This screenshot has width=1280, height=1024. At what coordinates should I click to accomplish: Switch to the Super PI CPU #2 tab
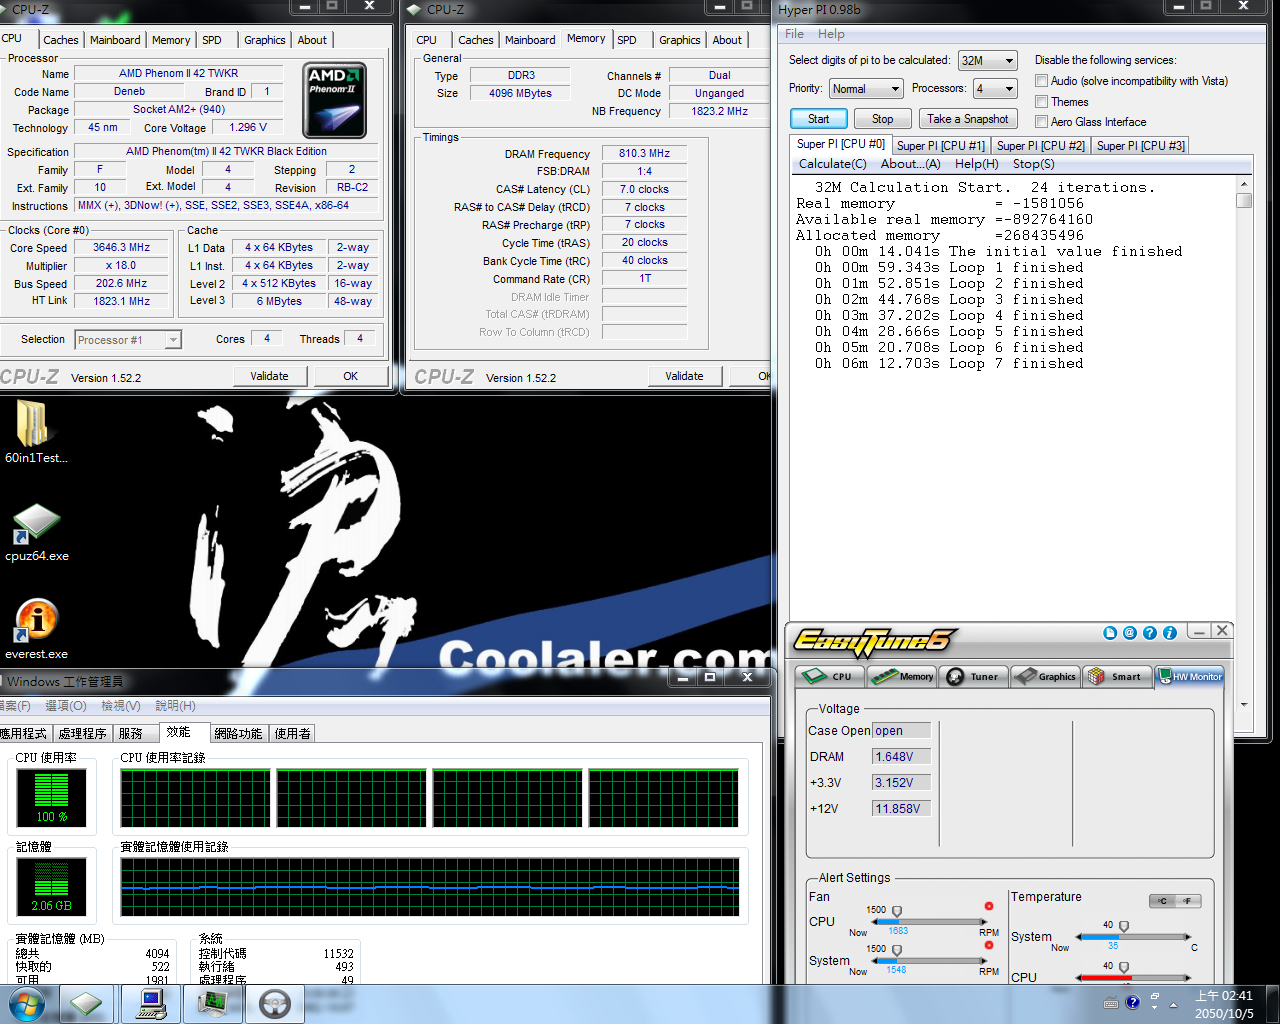point(1040,146)
